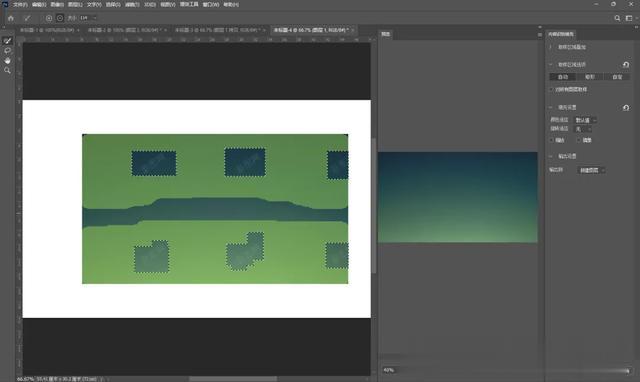Image resolution: width=640 pixels, height=382 pixels.
Task: Choose the Hand tool
Action: click(7, 60)
